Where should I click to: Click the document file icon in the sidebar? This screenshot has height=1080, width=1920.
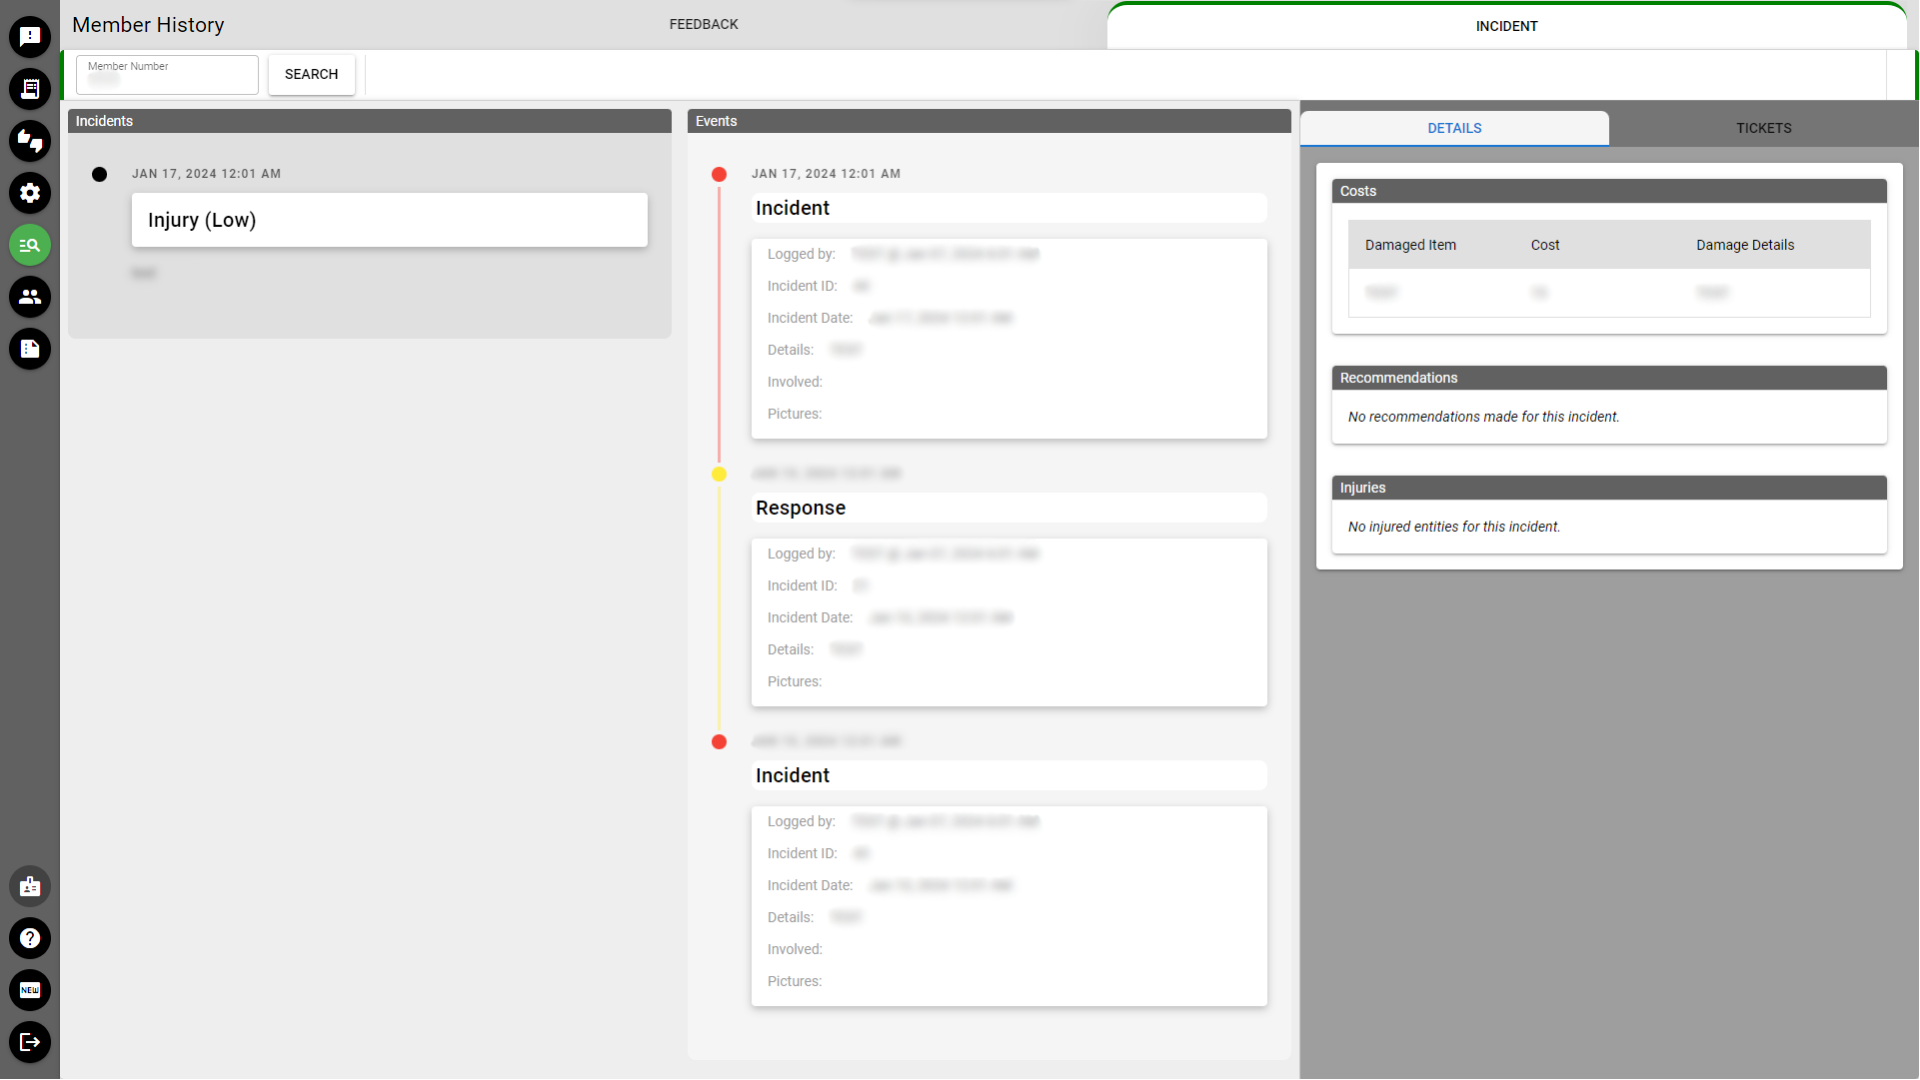[30, 349]
